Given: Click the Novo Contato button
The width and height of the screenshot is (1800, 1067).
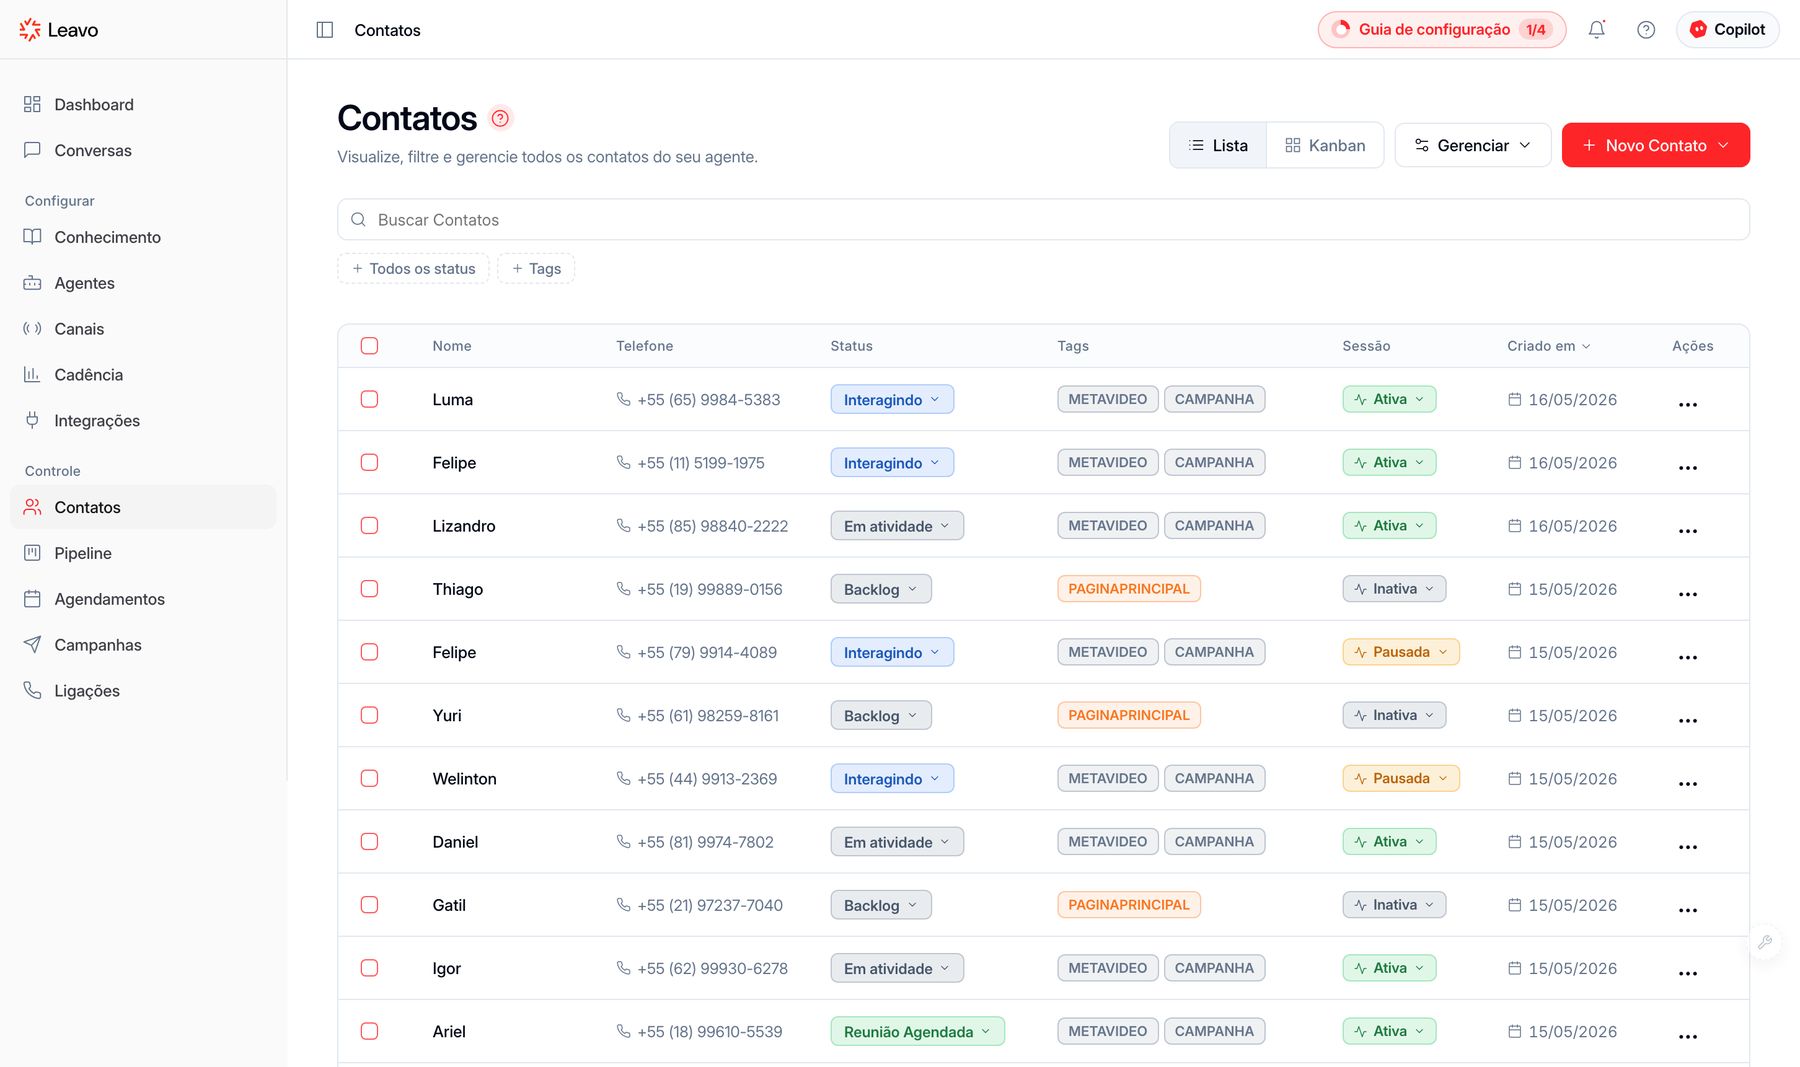Looking at the screenshot, I should coord(1656,145).
